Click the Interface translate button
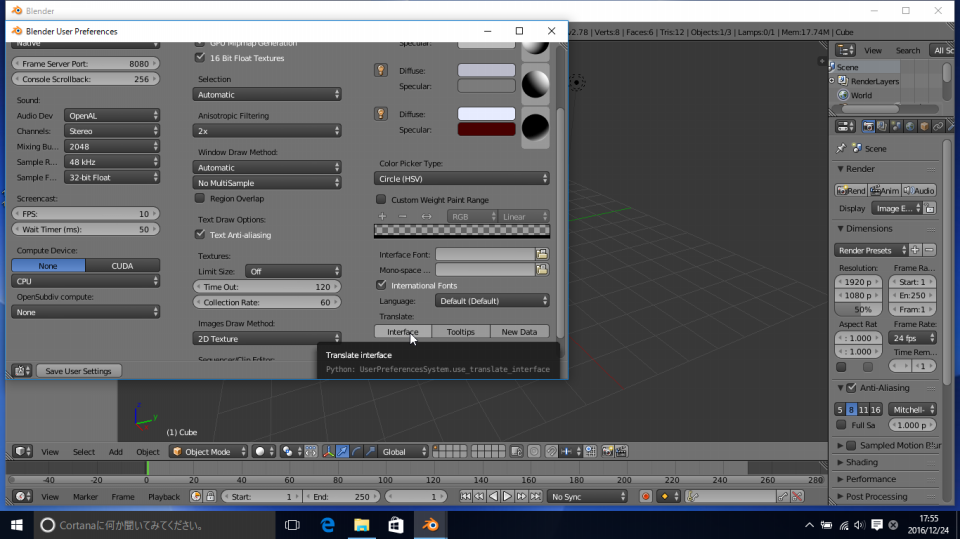The height and width of the screenshot is (539, 960). (x=403, y=331)
